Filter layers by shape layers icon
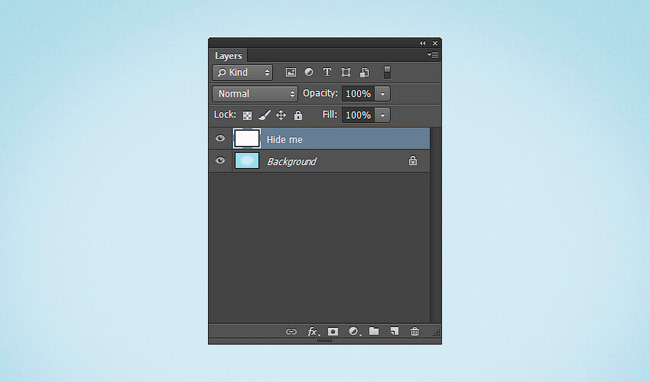This screenshot has width=650, height=382. (x=346, y=73)
